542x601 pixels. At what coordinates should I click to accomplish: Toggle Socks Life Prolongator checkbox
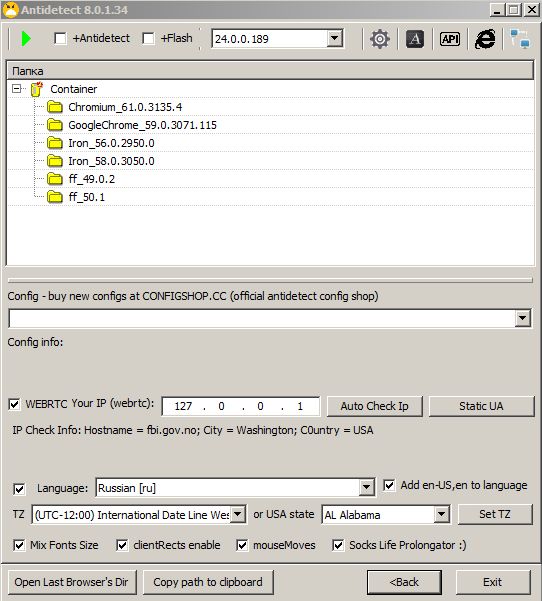[338, 545]
